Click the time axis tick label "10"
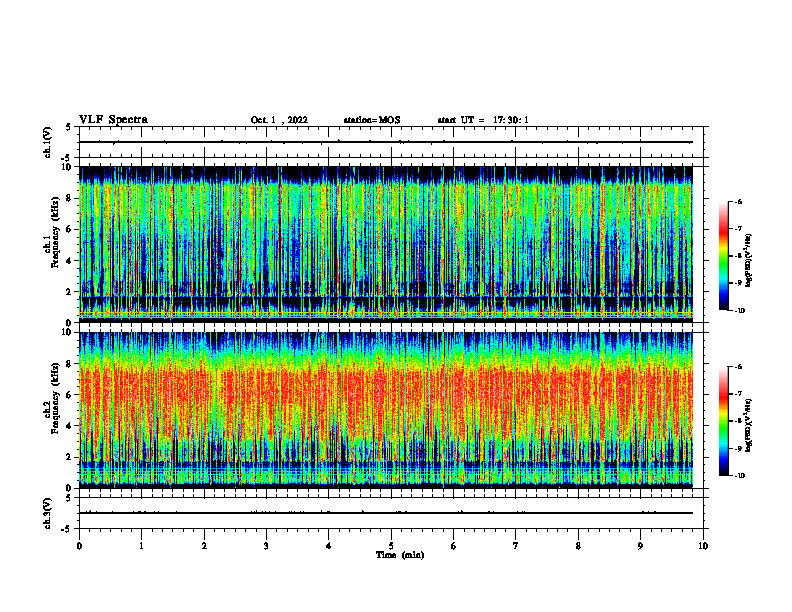 [x=703, y=546]
